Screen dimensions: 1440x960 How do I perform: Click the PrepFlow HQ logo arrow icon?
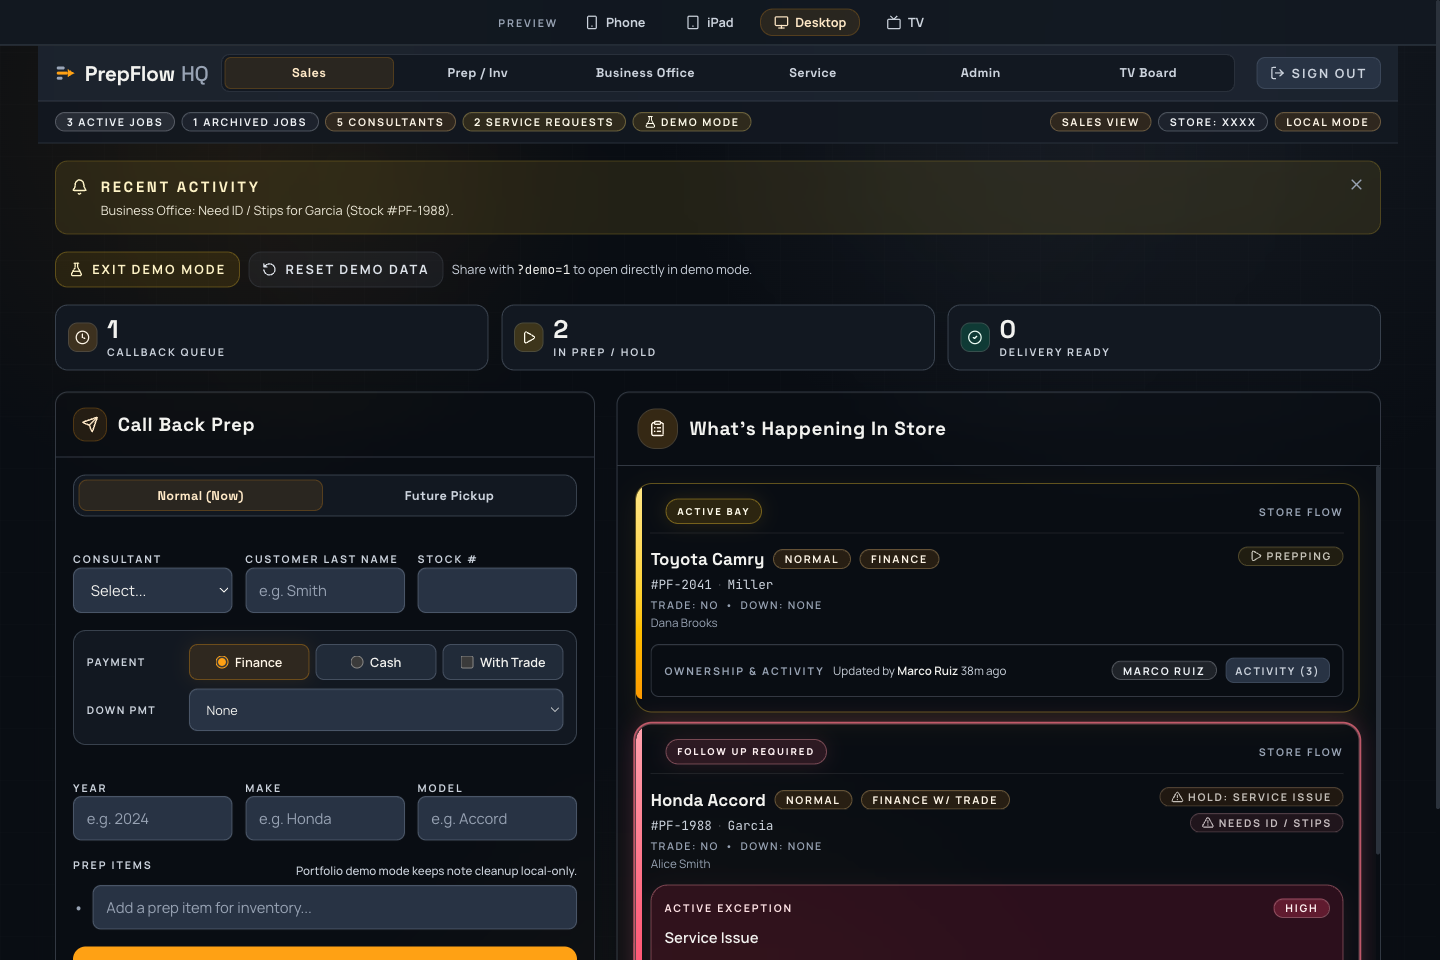click(x=65, y=73)
